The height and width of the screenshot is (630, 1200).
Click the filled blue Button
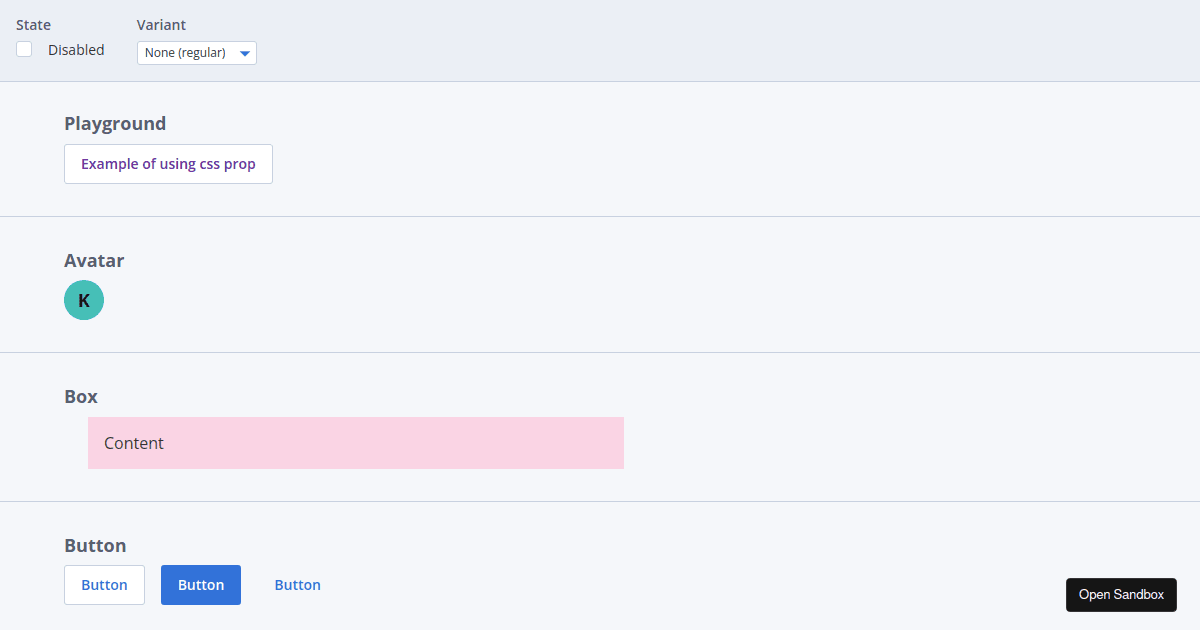(200, 584)
